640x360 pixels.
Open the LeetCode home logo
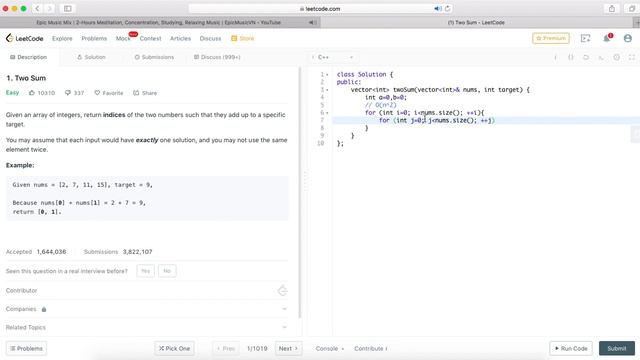24,38
